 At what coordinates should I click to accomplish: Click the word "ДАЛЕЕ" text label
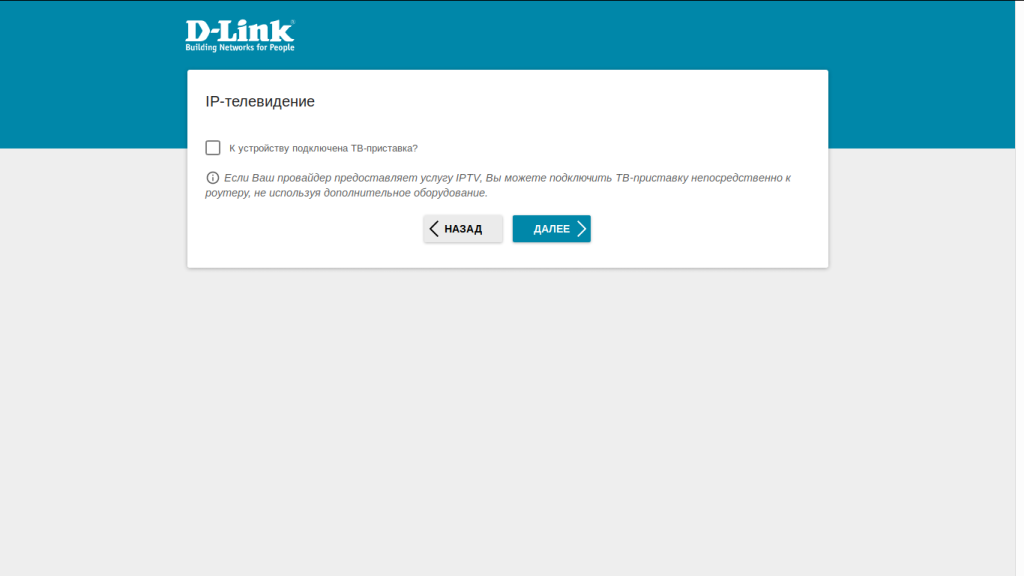coord(552,229)
